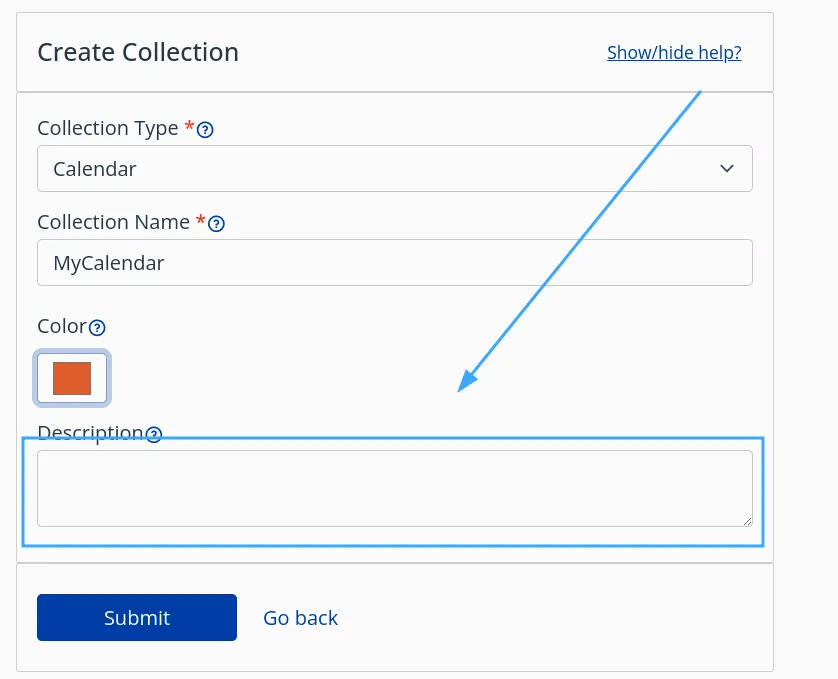
Task: Click the Collection Name question mark icon
Action: pos(217,223)
